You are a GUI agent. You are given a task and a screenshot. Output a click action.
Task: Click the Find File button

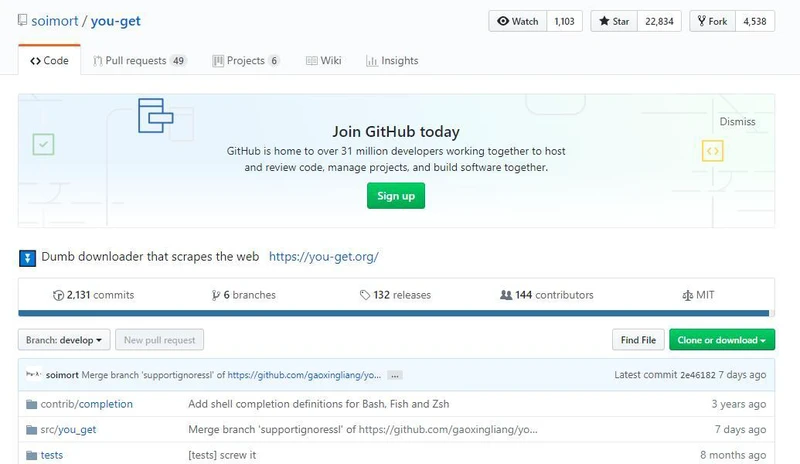click(638, 340)
